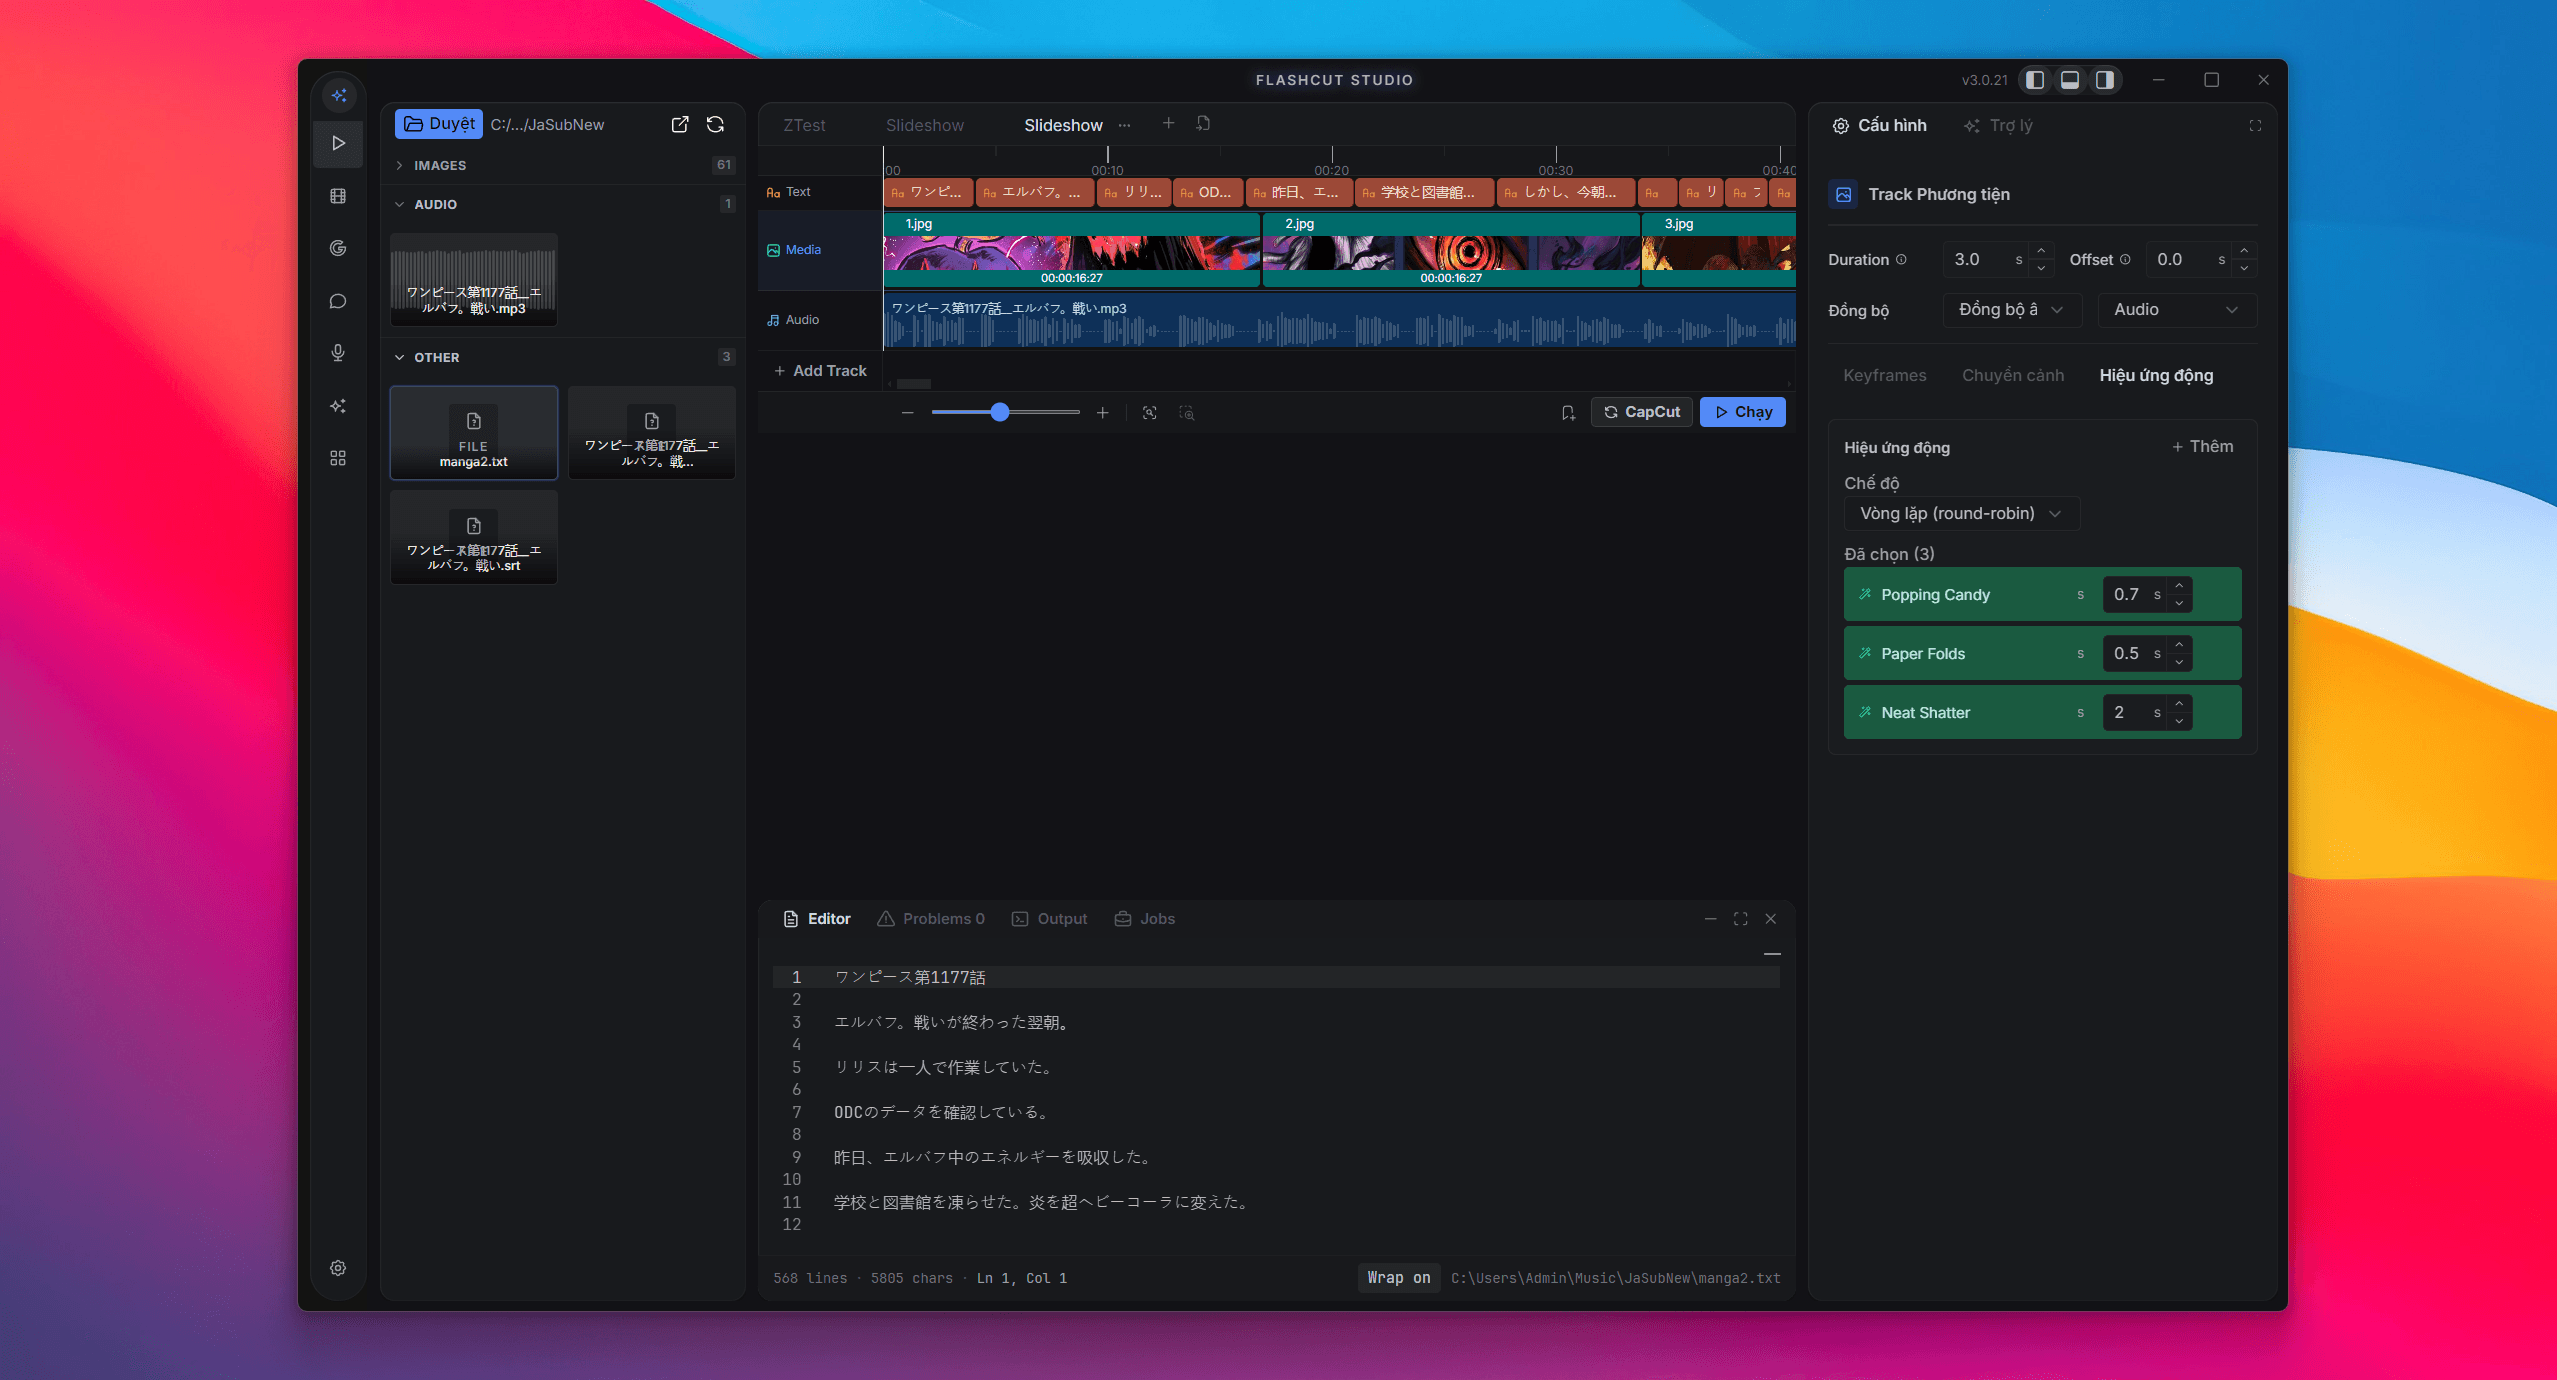Click the import file icon beside the plus tab
This screenshot has width=2557, height=1380.
click(x=1204, y=123)
